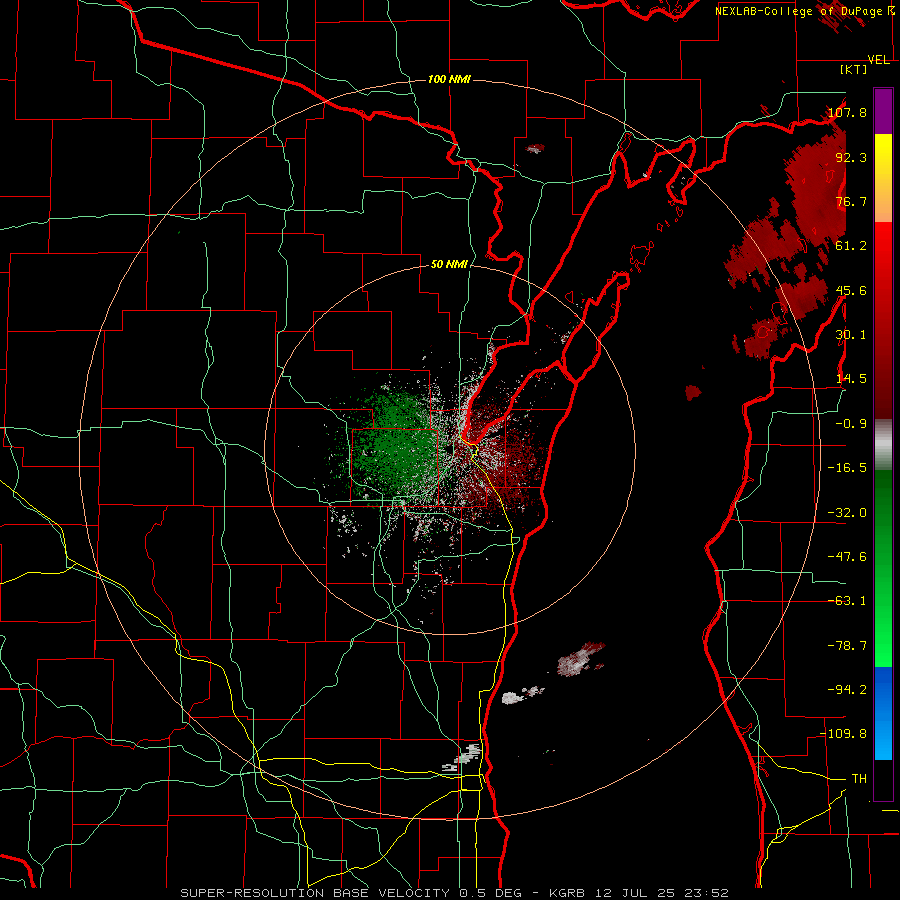Click the 100 NMI range ring label
Screen dimensions: 900x900
(449, 79)
